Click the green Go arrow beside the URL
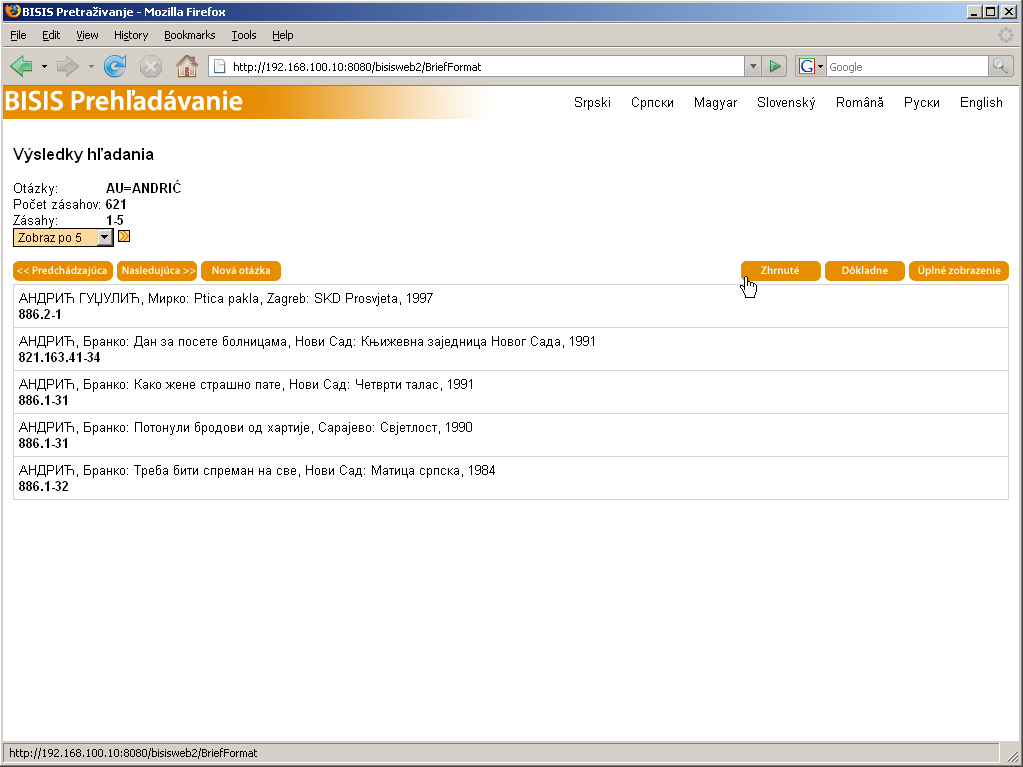 (x=774, y=67)
